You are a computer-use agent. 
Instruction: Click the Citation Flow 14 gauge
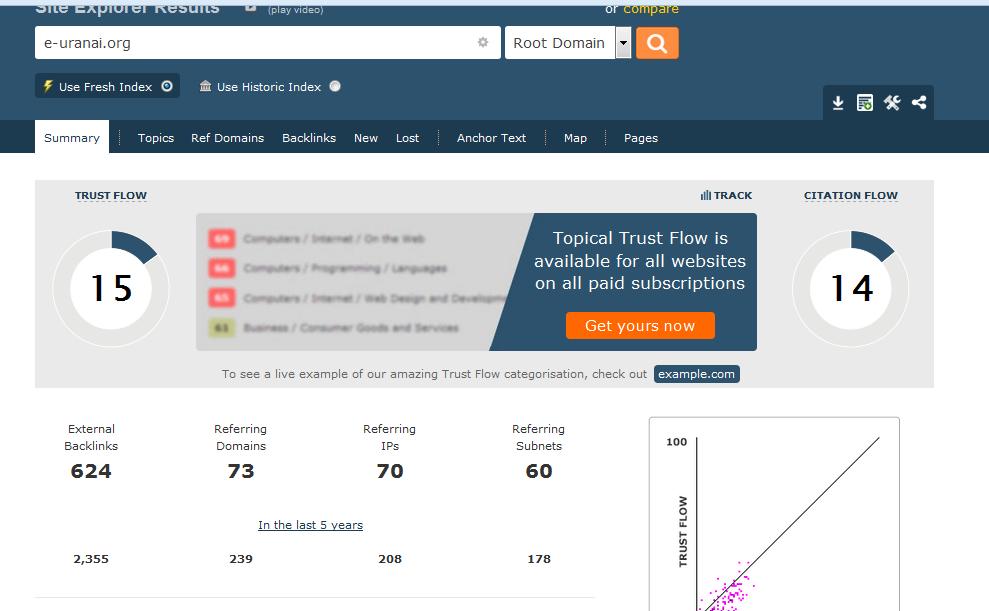(x=851, y=288)
